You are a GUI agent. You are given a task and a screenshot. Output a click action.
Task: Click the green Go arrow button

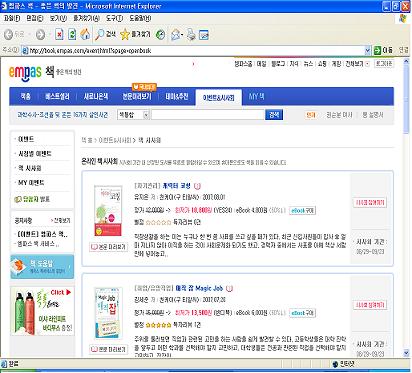point(377,50)
